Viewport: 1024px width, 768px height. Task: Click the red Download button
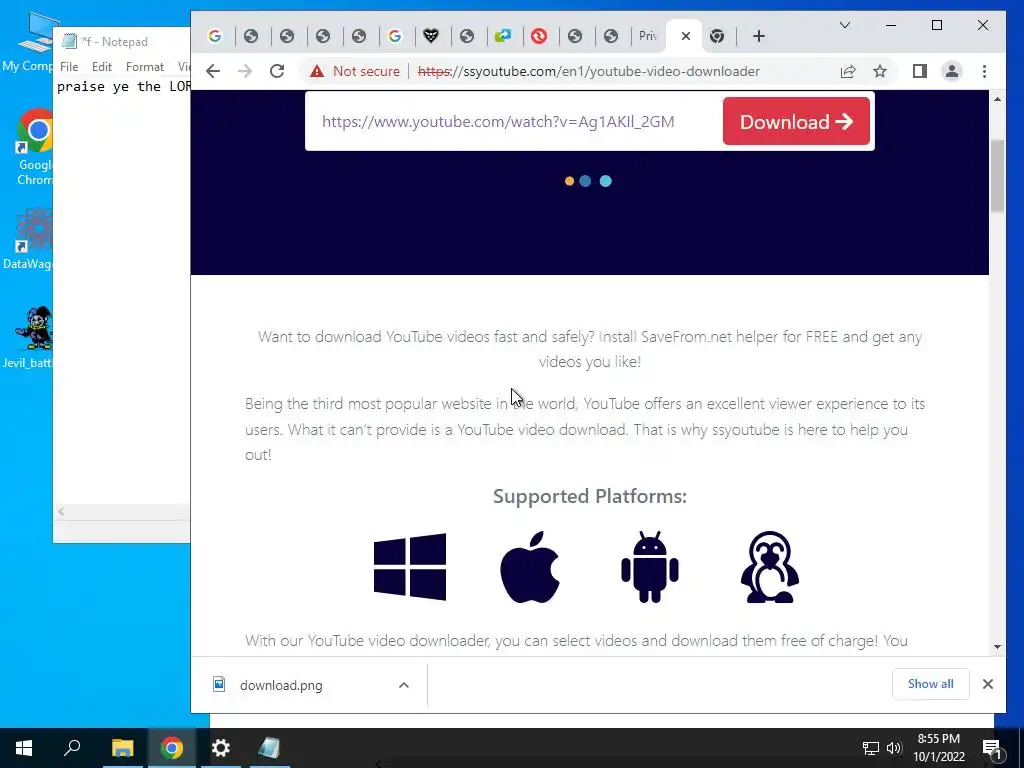(796, 121)
